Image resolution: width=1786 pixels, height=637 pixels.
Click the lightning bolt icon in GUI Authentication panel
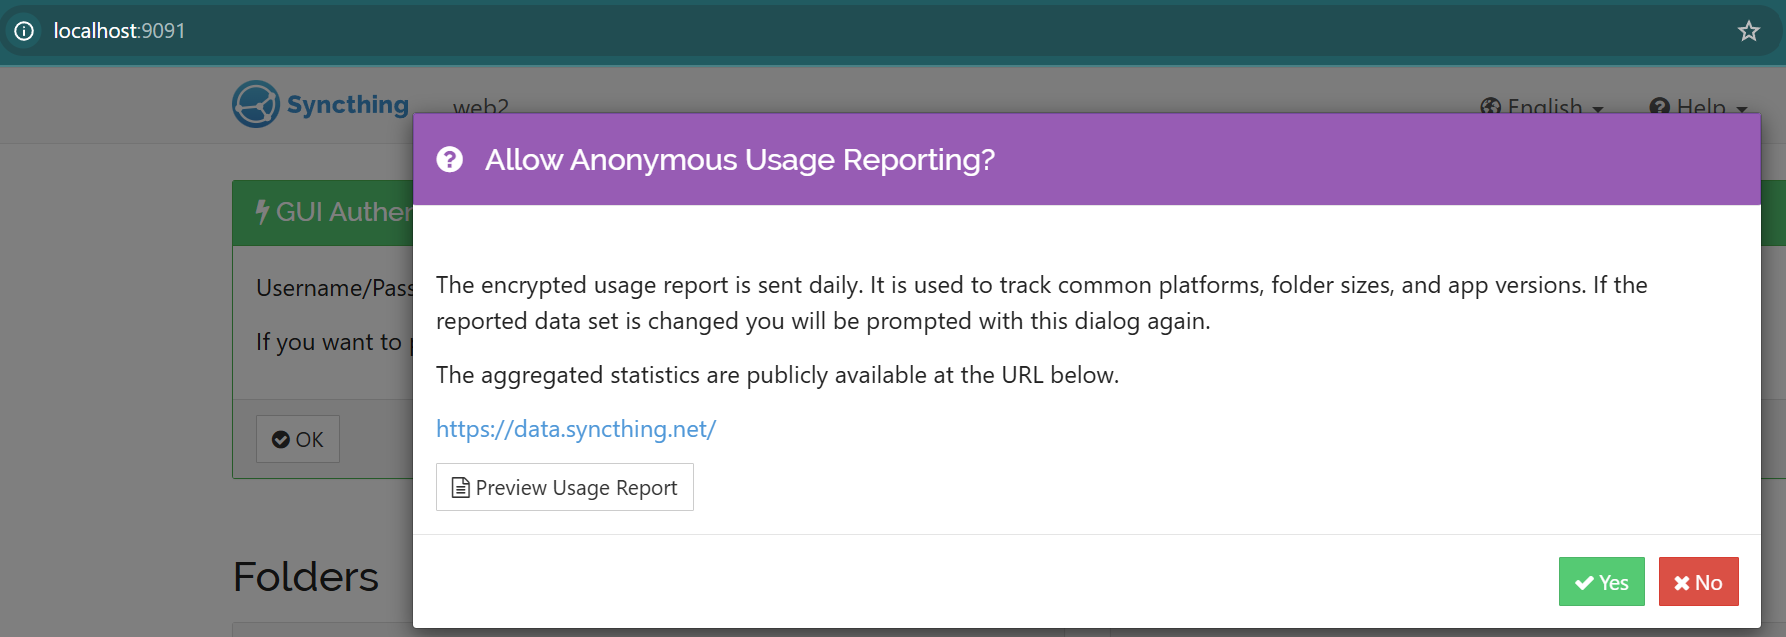point(262,212)
